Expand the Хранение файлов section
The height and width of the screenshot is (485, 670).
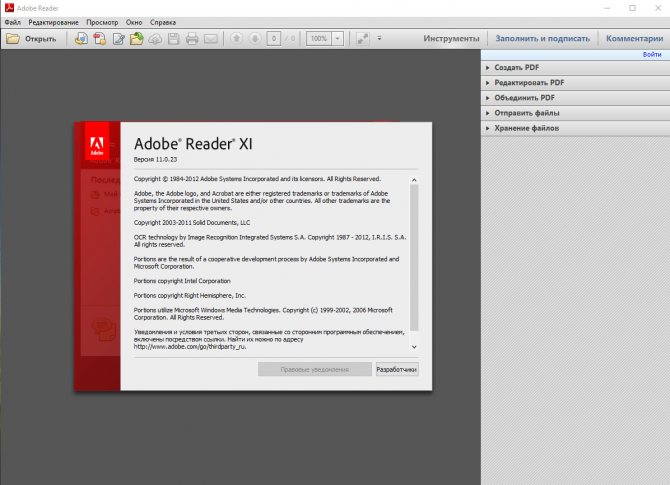tap(575, 128)
